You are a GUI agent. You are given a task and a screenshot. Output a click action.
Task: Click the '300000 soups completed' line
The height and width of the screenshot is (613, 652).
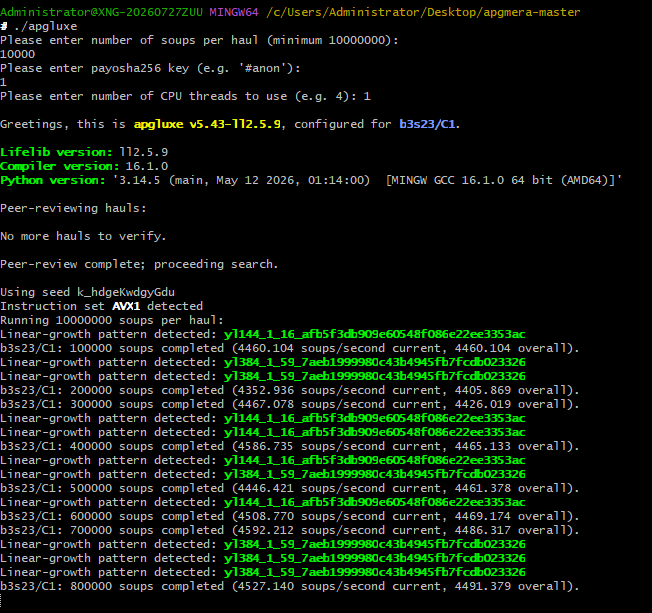click(x=289, y=404)
